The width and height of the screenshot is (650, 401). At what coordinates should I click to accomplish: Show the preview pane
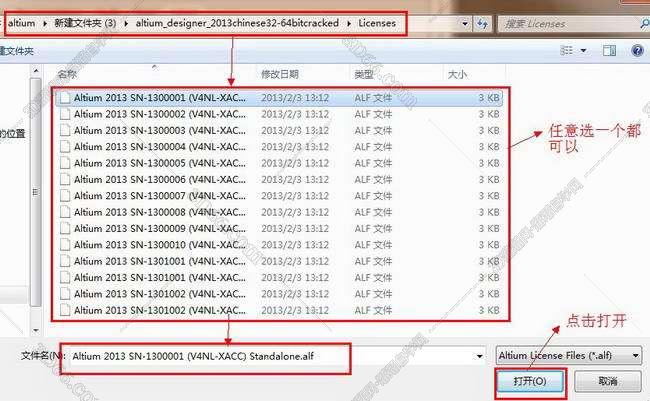tap(609, 51)
